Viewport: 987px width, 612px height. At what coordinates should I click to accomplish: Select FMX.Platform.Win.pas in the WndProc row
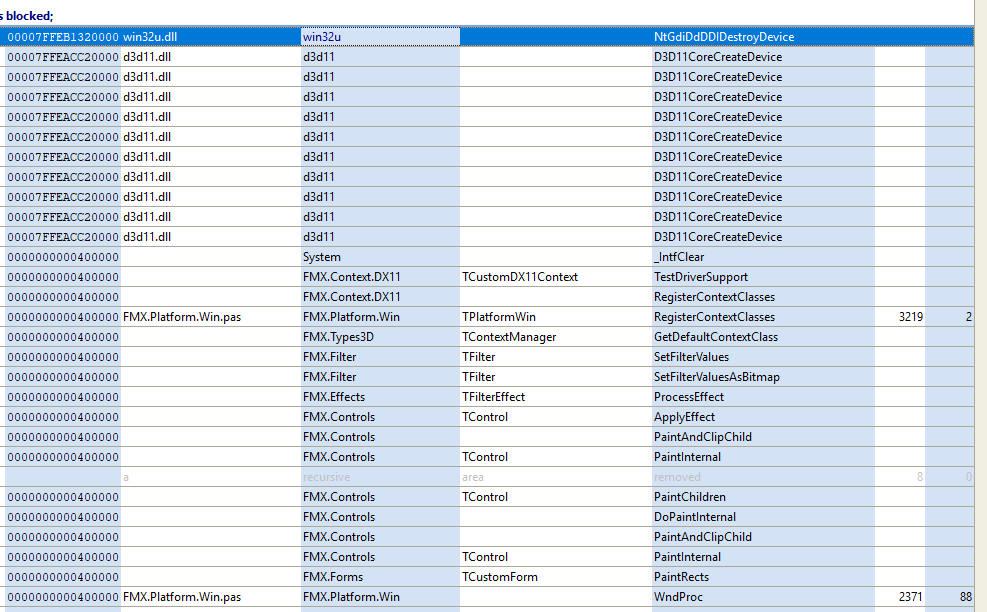click(210, 597)
